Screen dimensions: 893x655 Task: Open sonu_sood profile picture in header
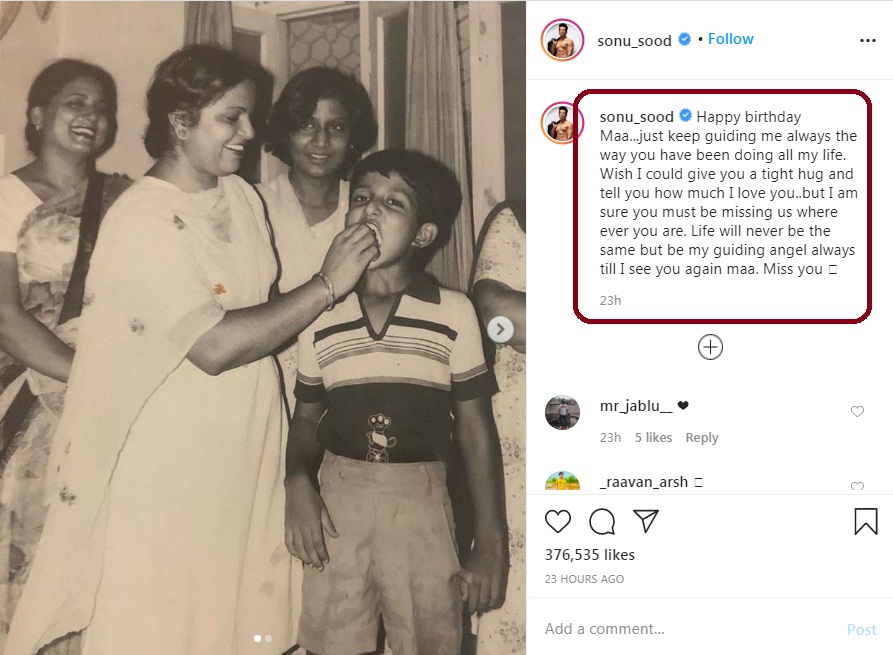(x=562, y=40)
